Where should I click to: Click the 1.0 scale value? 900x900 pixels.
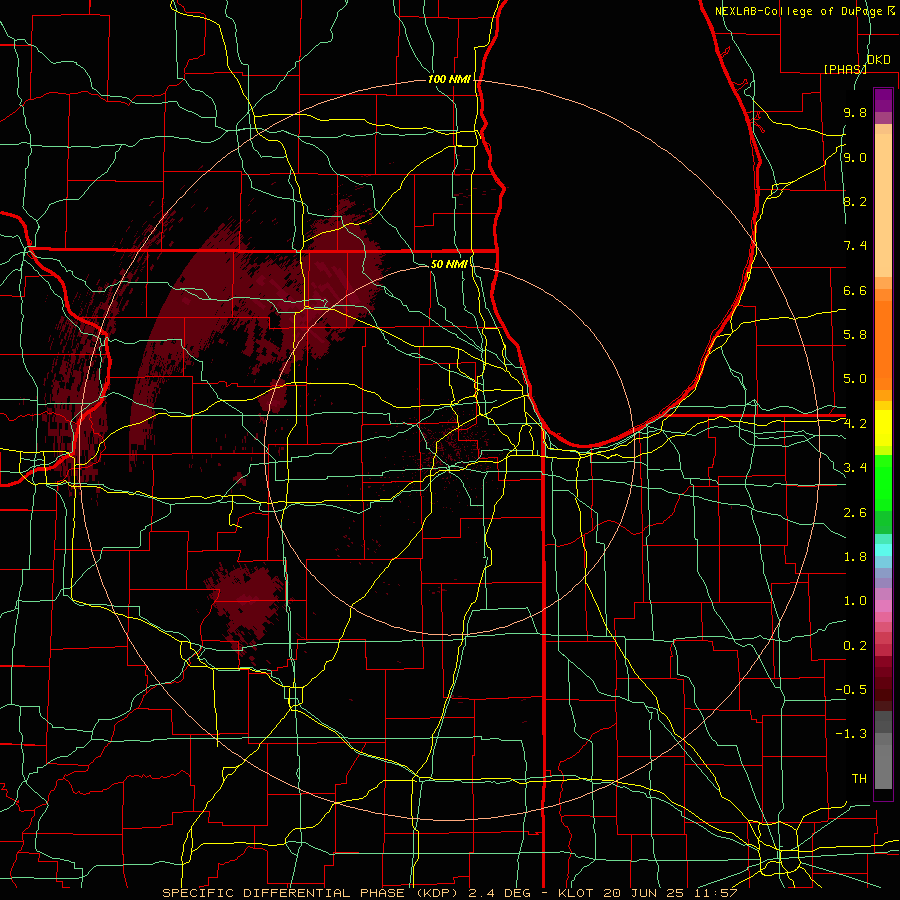tap(855, 601)
